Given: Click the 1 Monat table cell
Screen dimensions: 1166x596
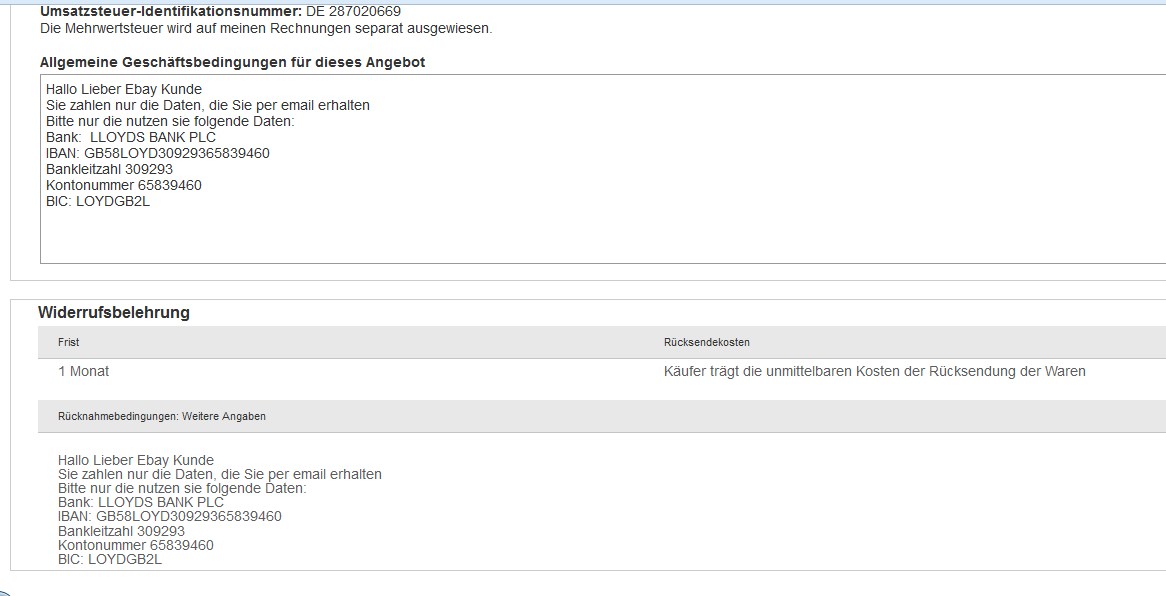Looking at the screenshot, I should 83,371.
